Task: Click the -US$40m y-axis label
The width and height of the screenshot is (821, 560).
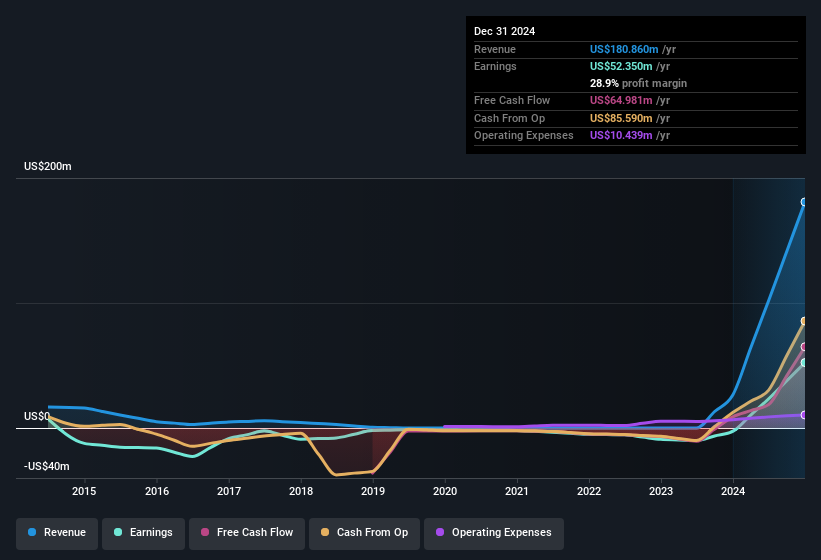Action: click(x=47, y=466)
